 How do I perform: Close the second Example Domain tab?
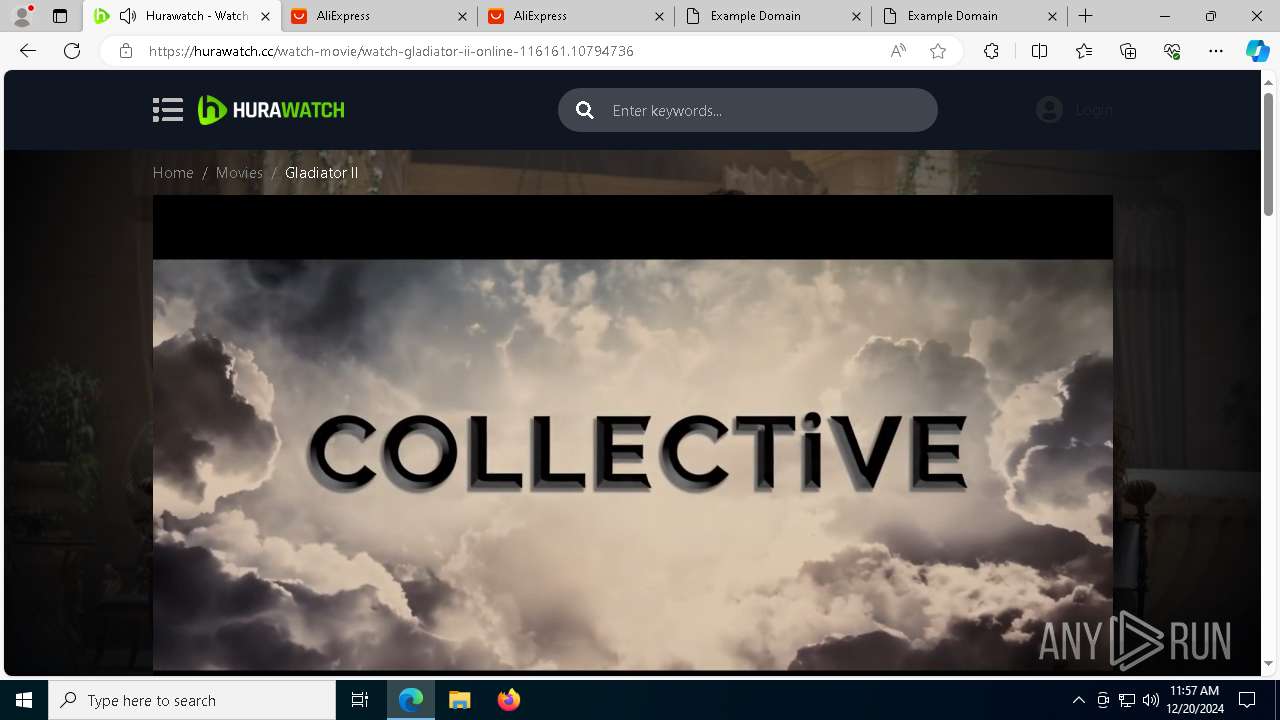pyautogui.click(x=1053, y=16)
